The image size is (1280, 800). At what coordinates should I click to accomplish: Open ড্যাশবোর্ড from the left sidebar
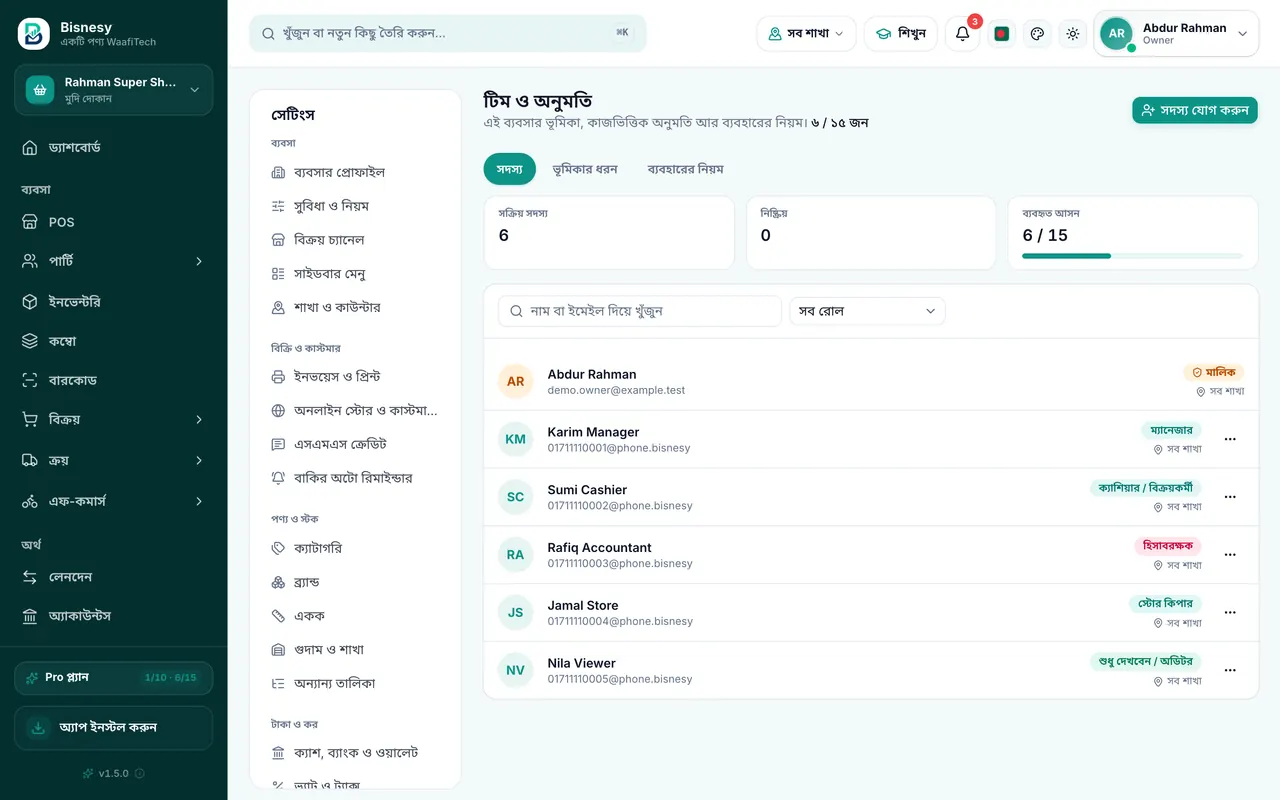(x=113, y=147)
